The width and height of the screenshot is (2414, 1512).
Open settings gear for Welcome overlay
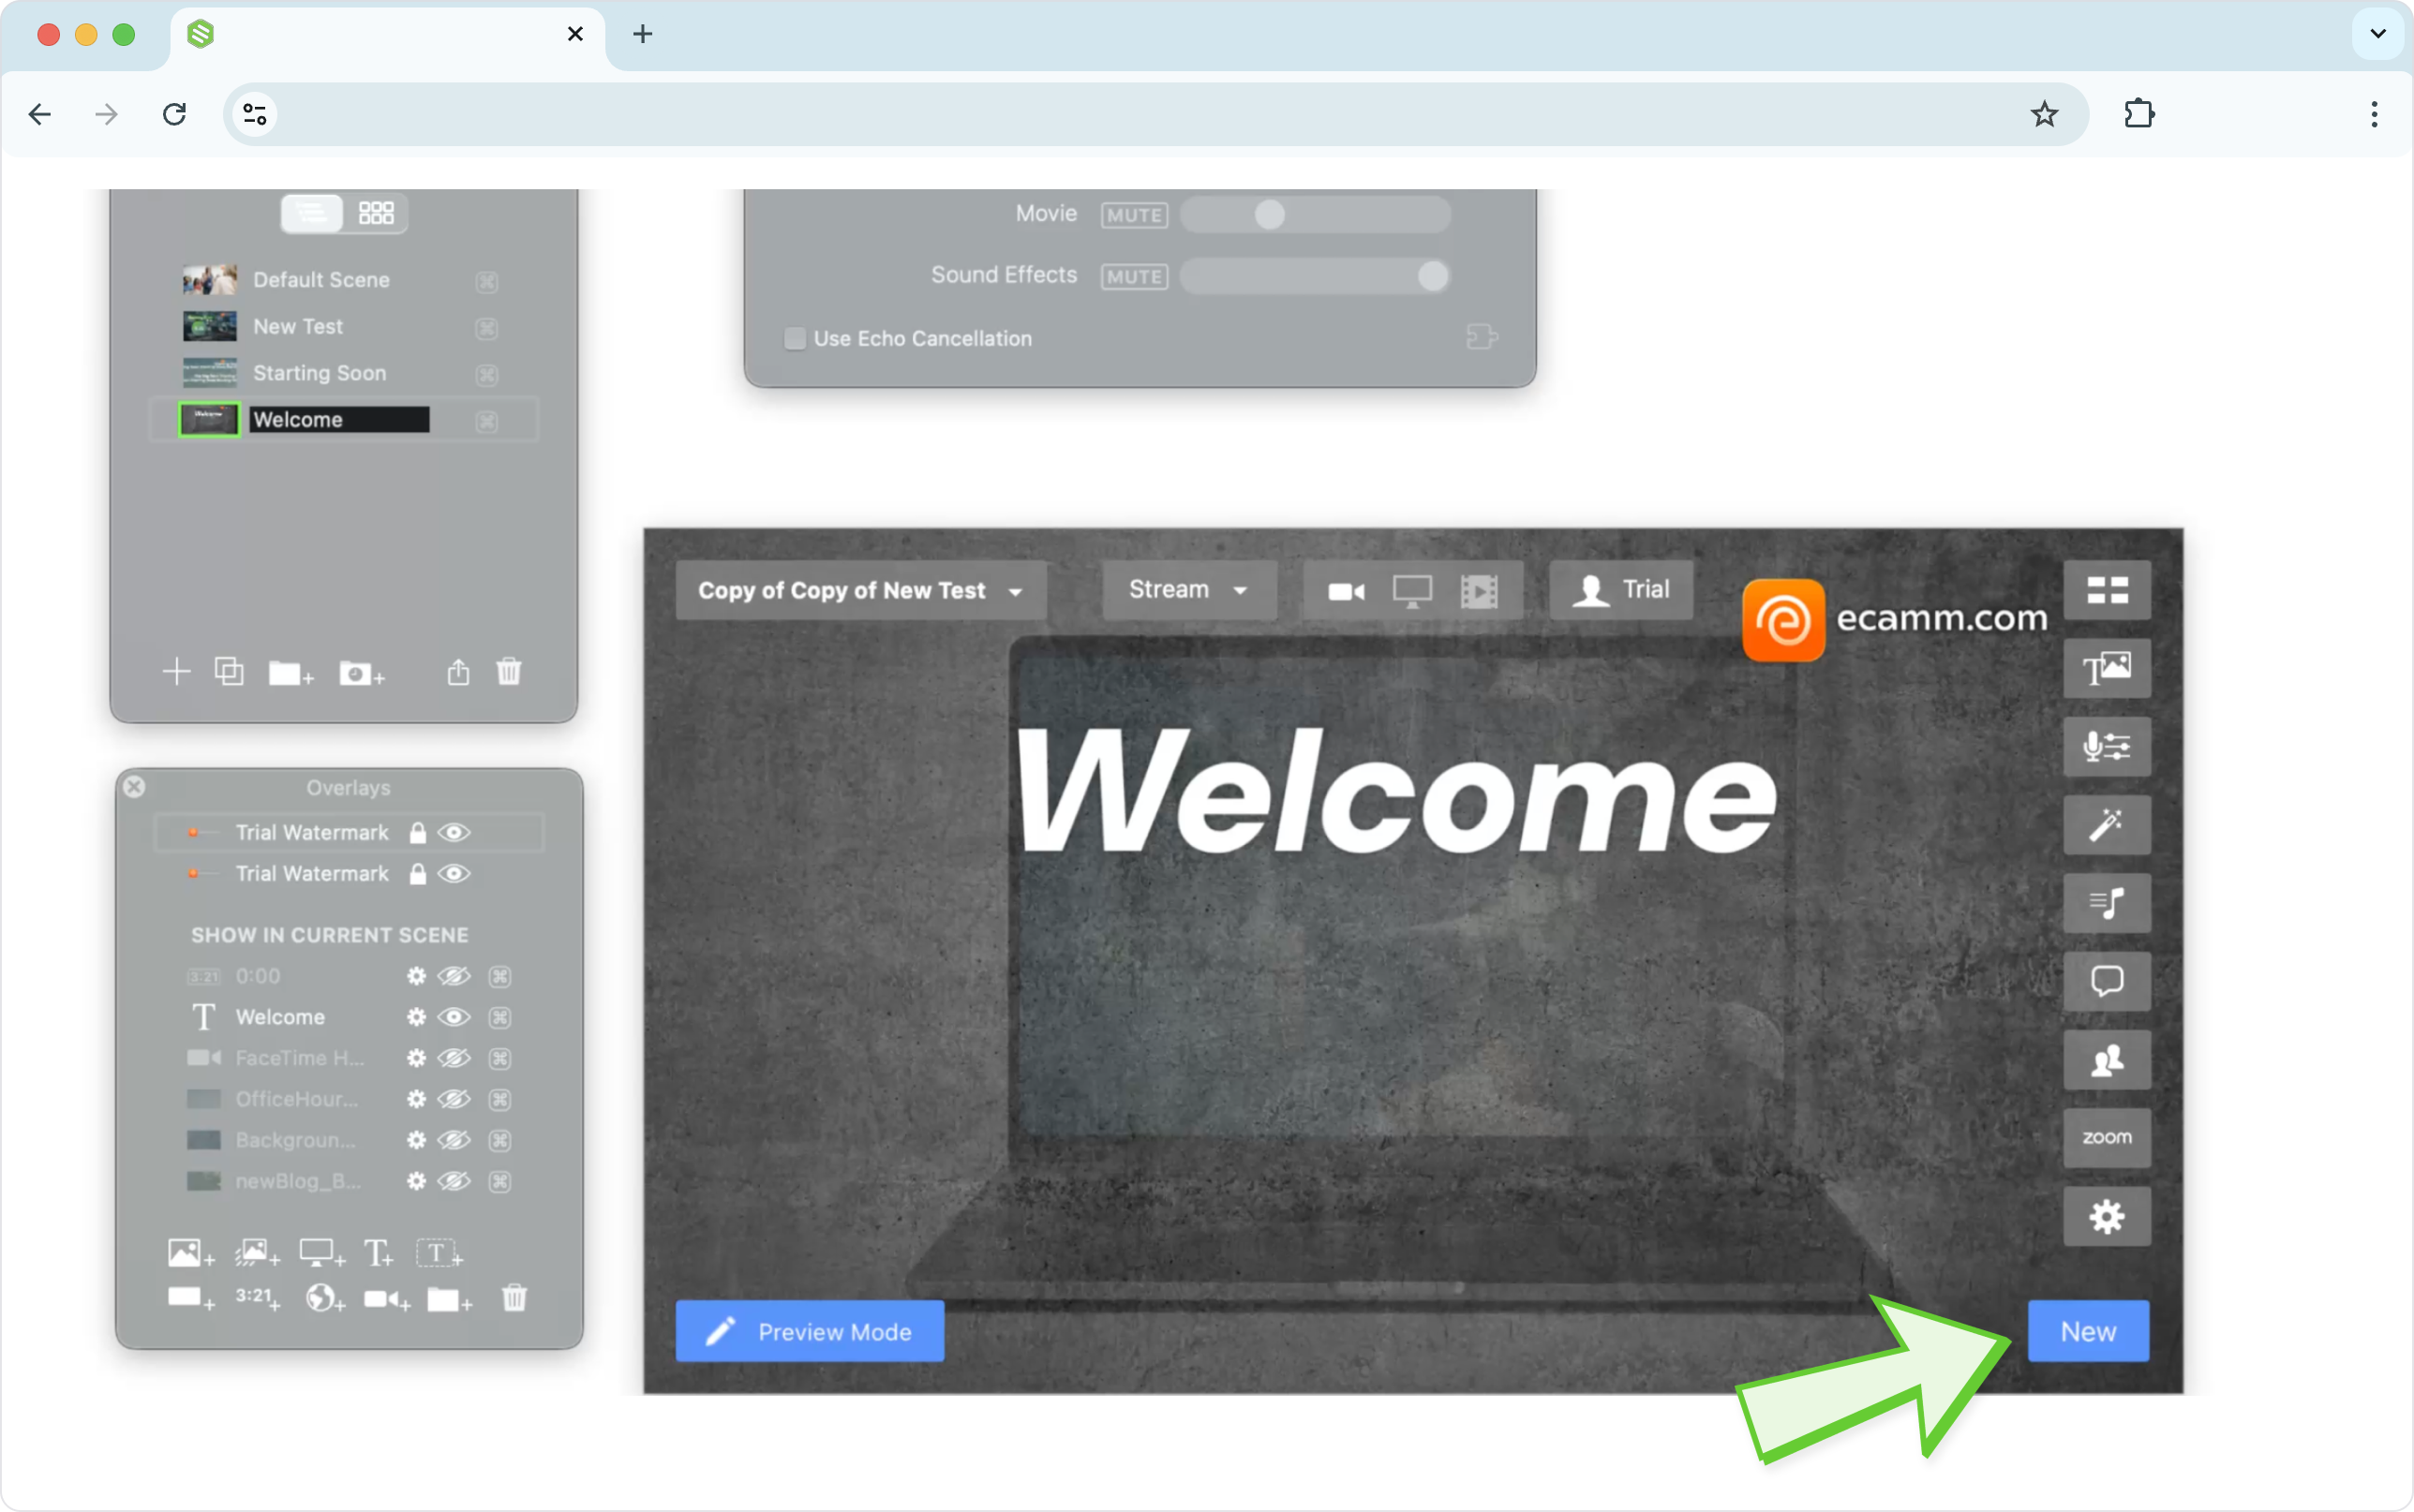416,1017
